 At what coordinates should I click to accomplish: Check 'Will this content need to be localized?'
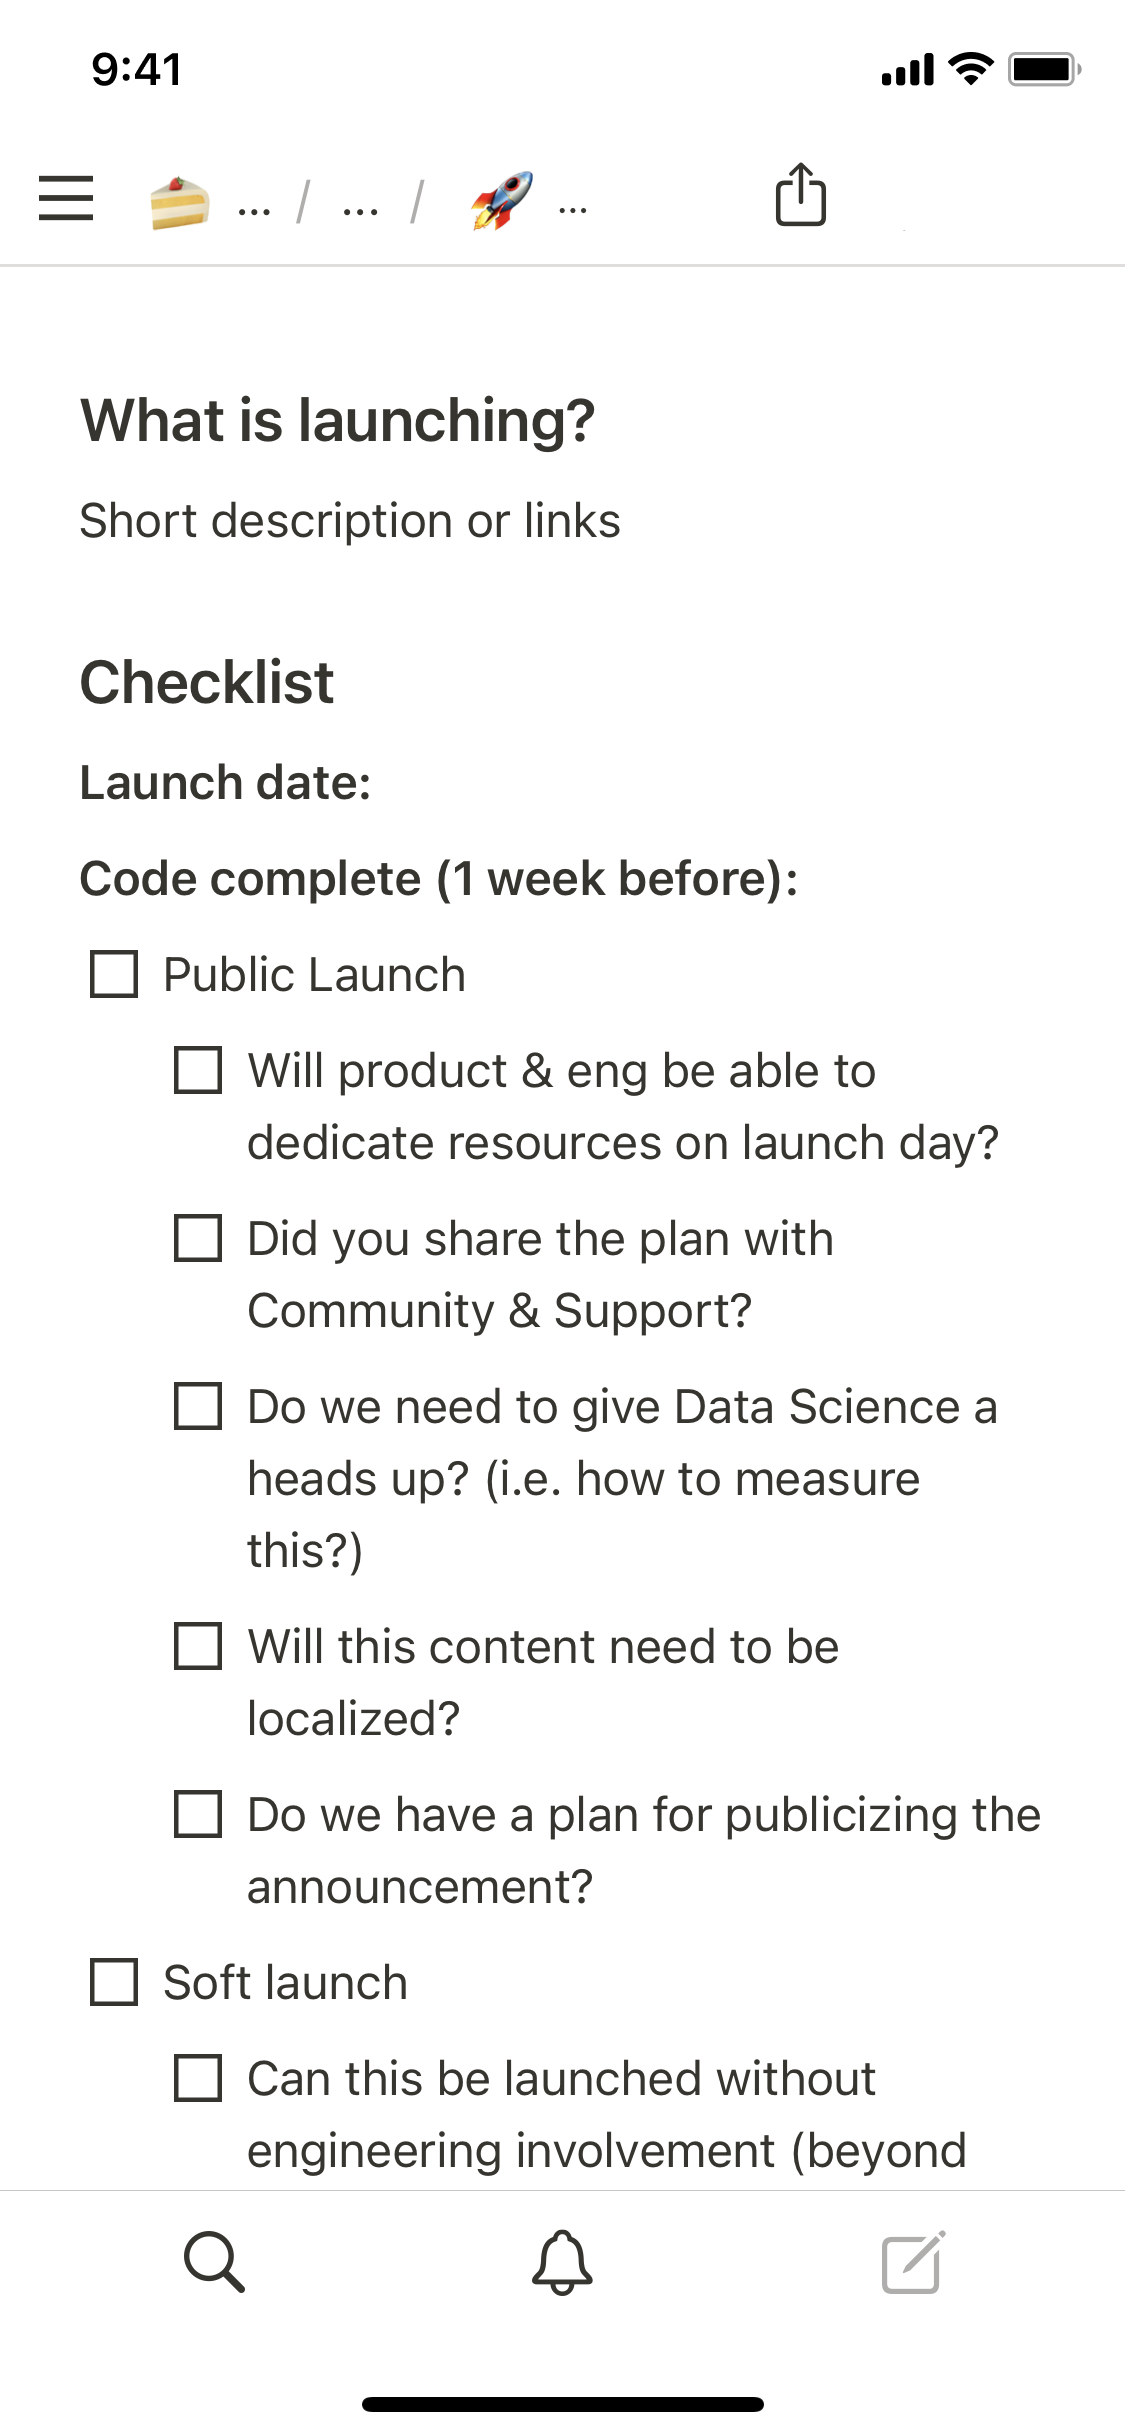pyautogui.click(x=198, y=1646)
